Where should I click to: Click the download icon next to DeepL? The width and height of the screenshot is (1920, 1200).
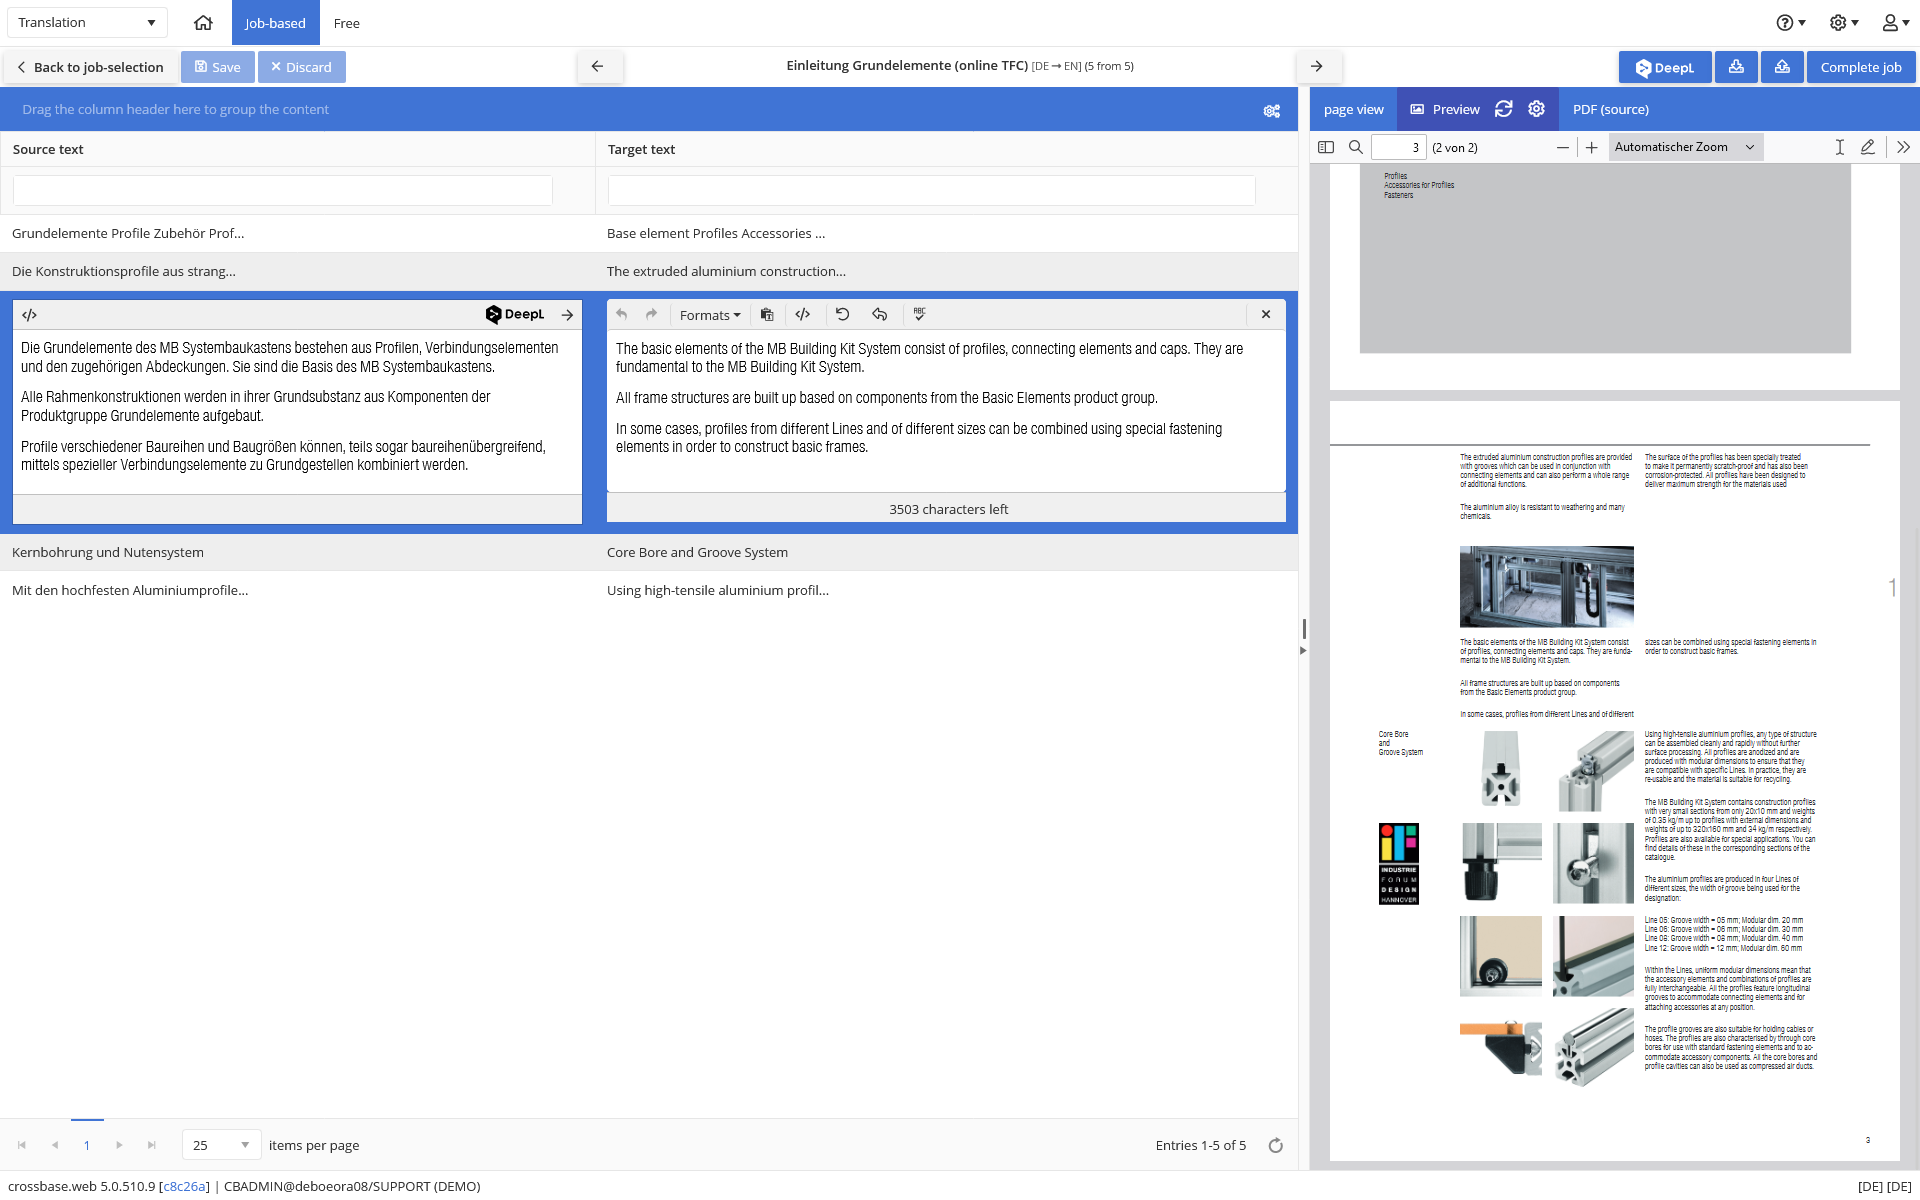[x=1736, y=67]
